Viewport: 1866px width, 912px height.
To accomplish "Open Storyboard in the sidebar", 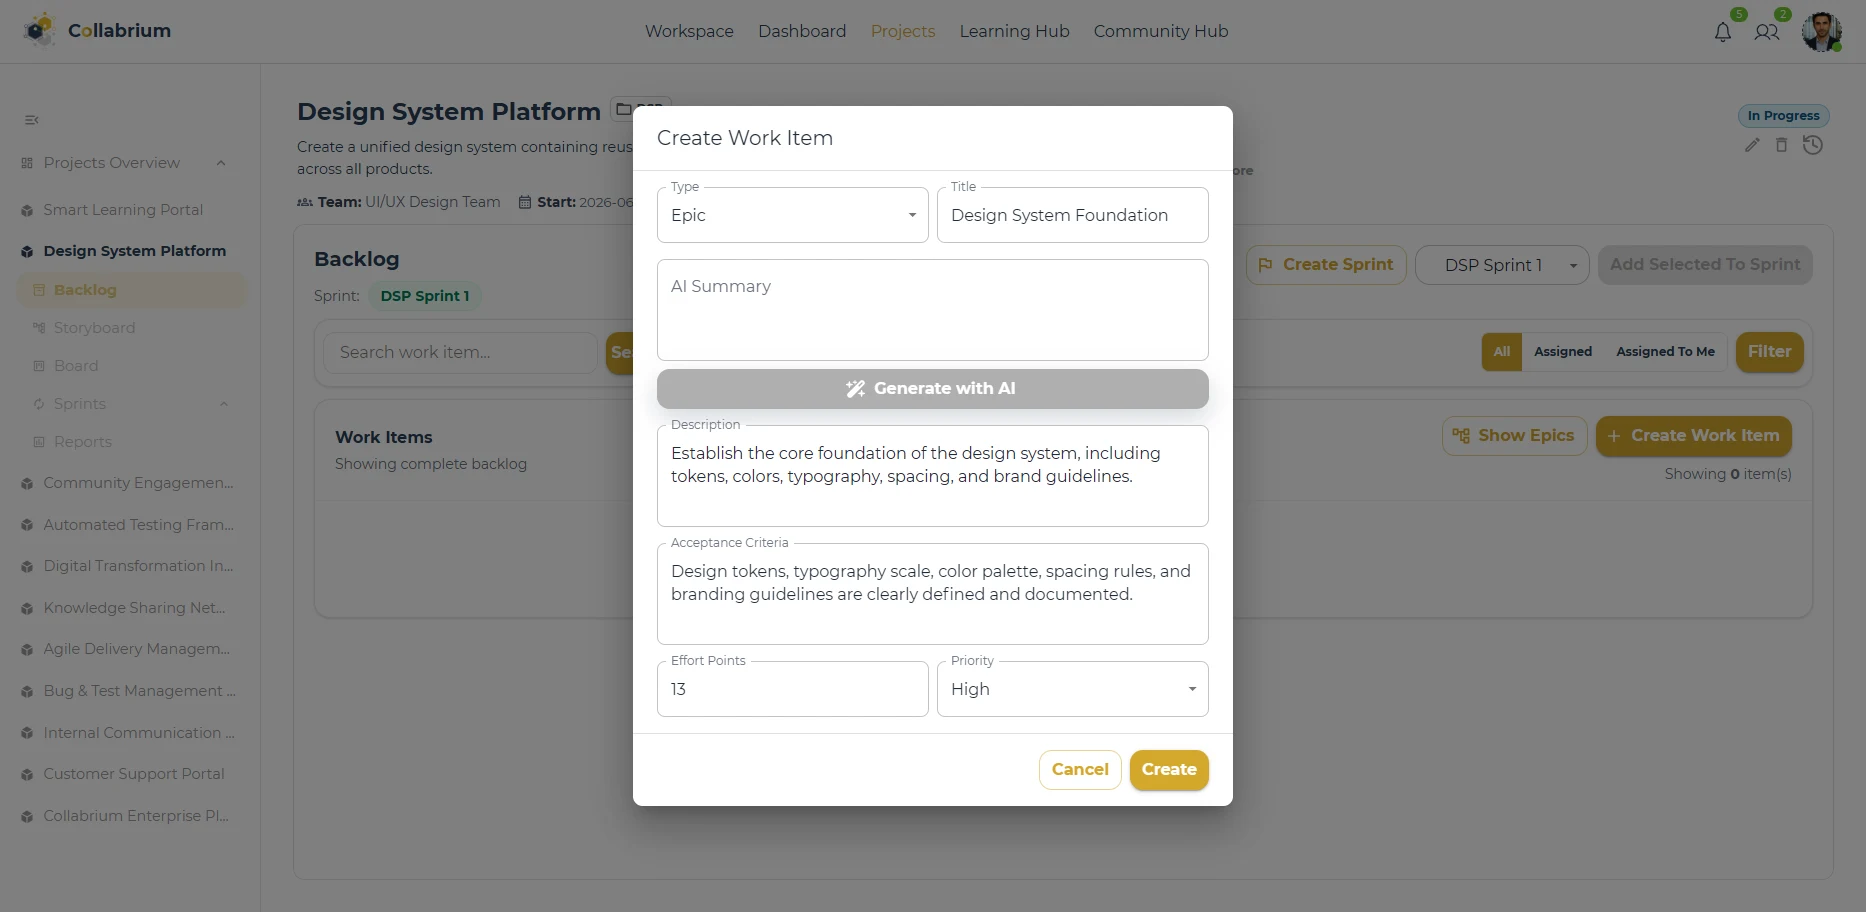I will coord(94,328).
